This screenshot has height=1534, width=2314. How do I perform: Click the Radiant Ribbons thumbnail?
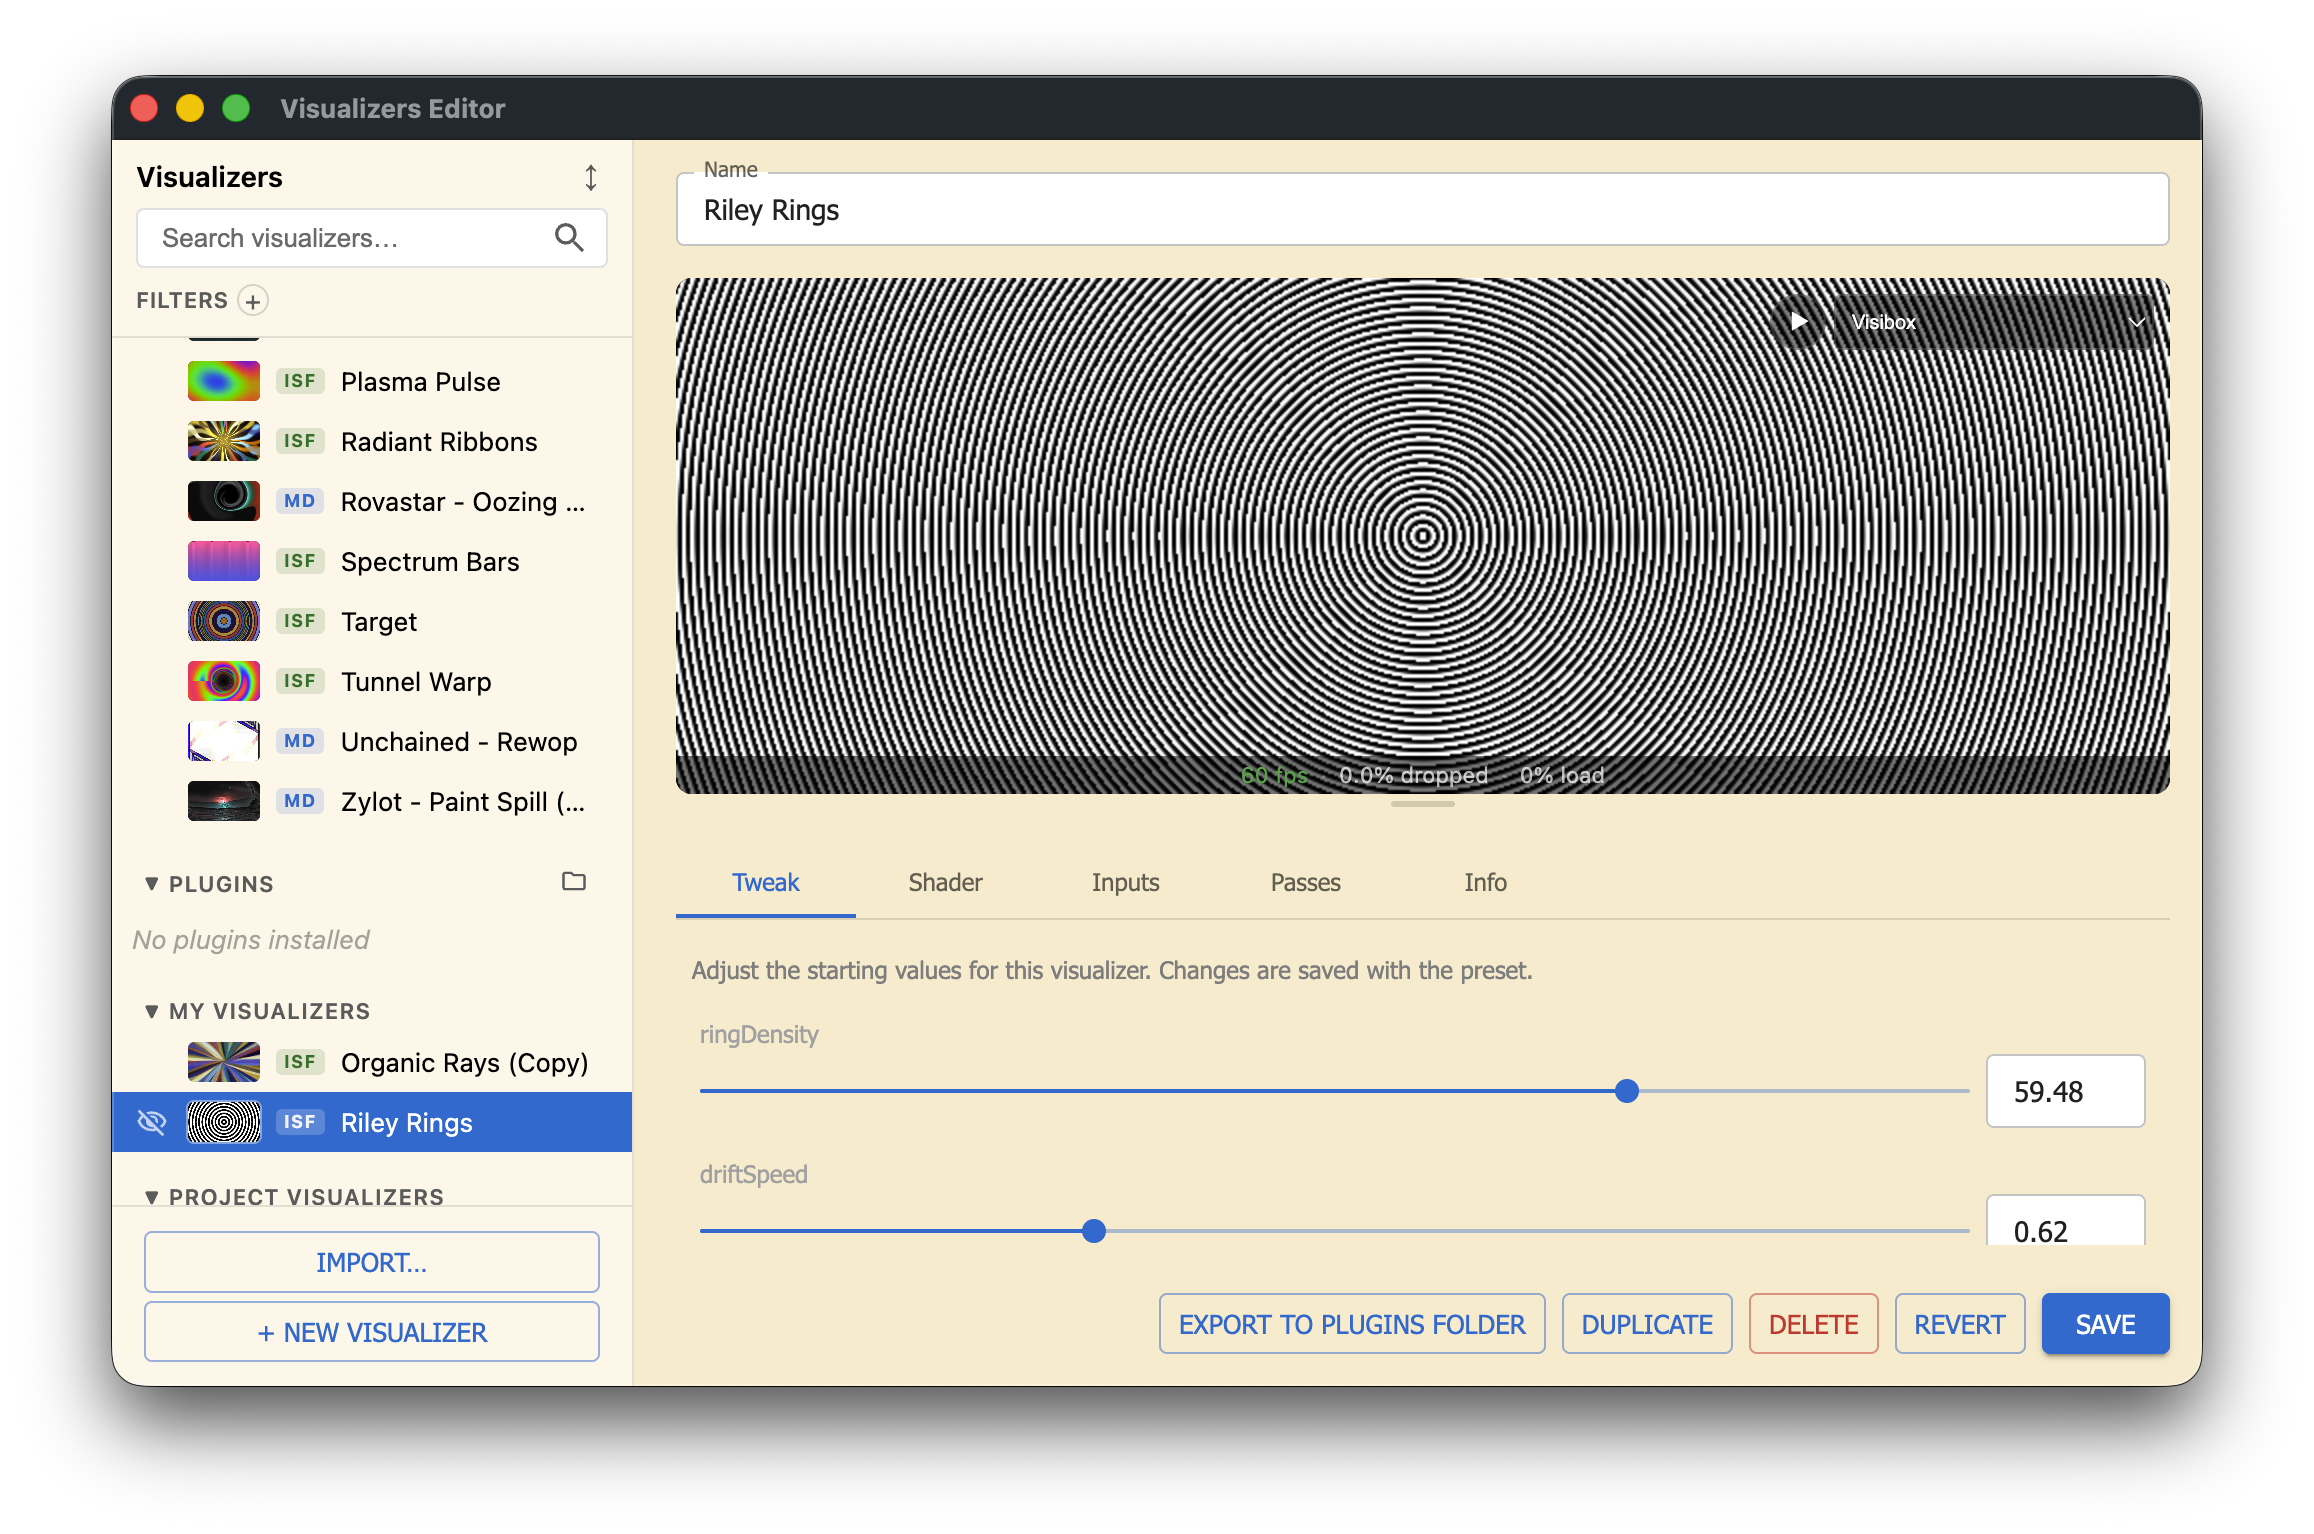click(224, 441)
